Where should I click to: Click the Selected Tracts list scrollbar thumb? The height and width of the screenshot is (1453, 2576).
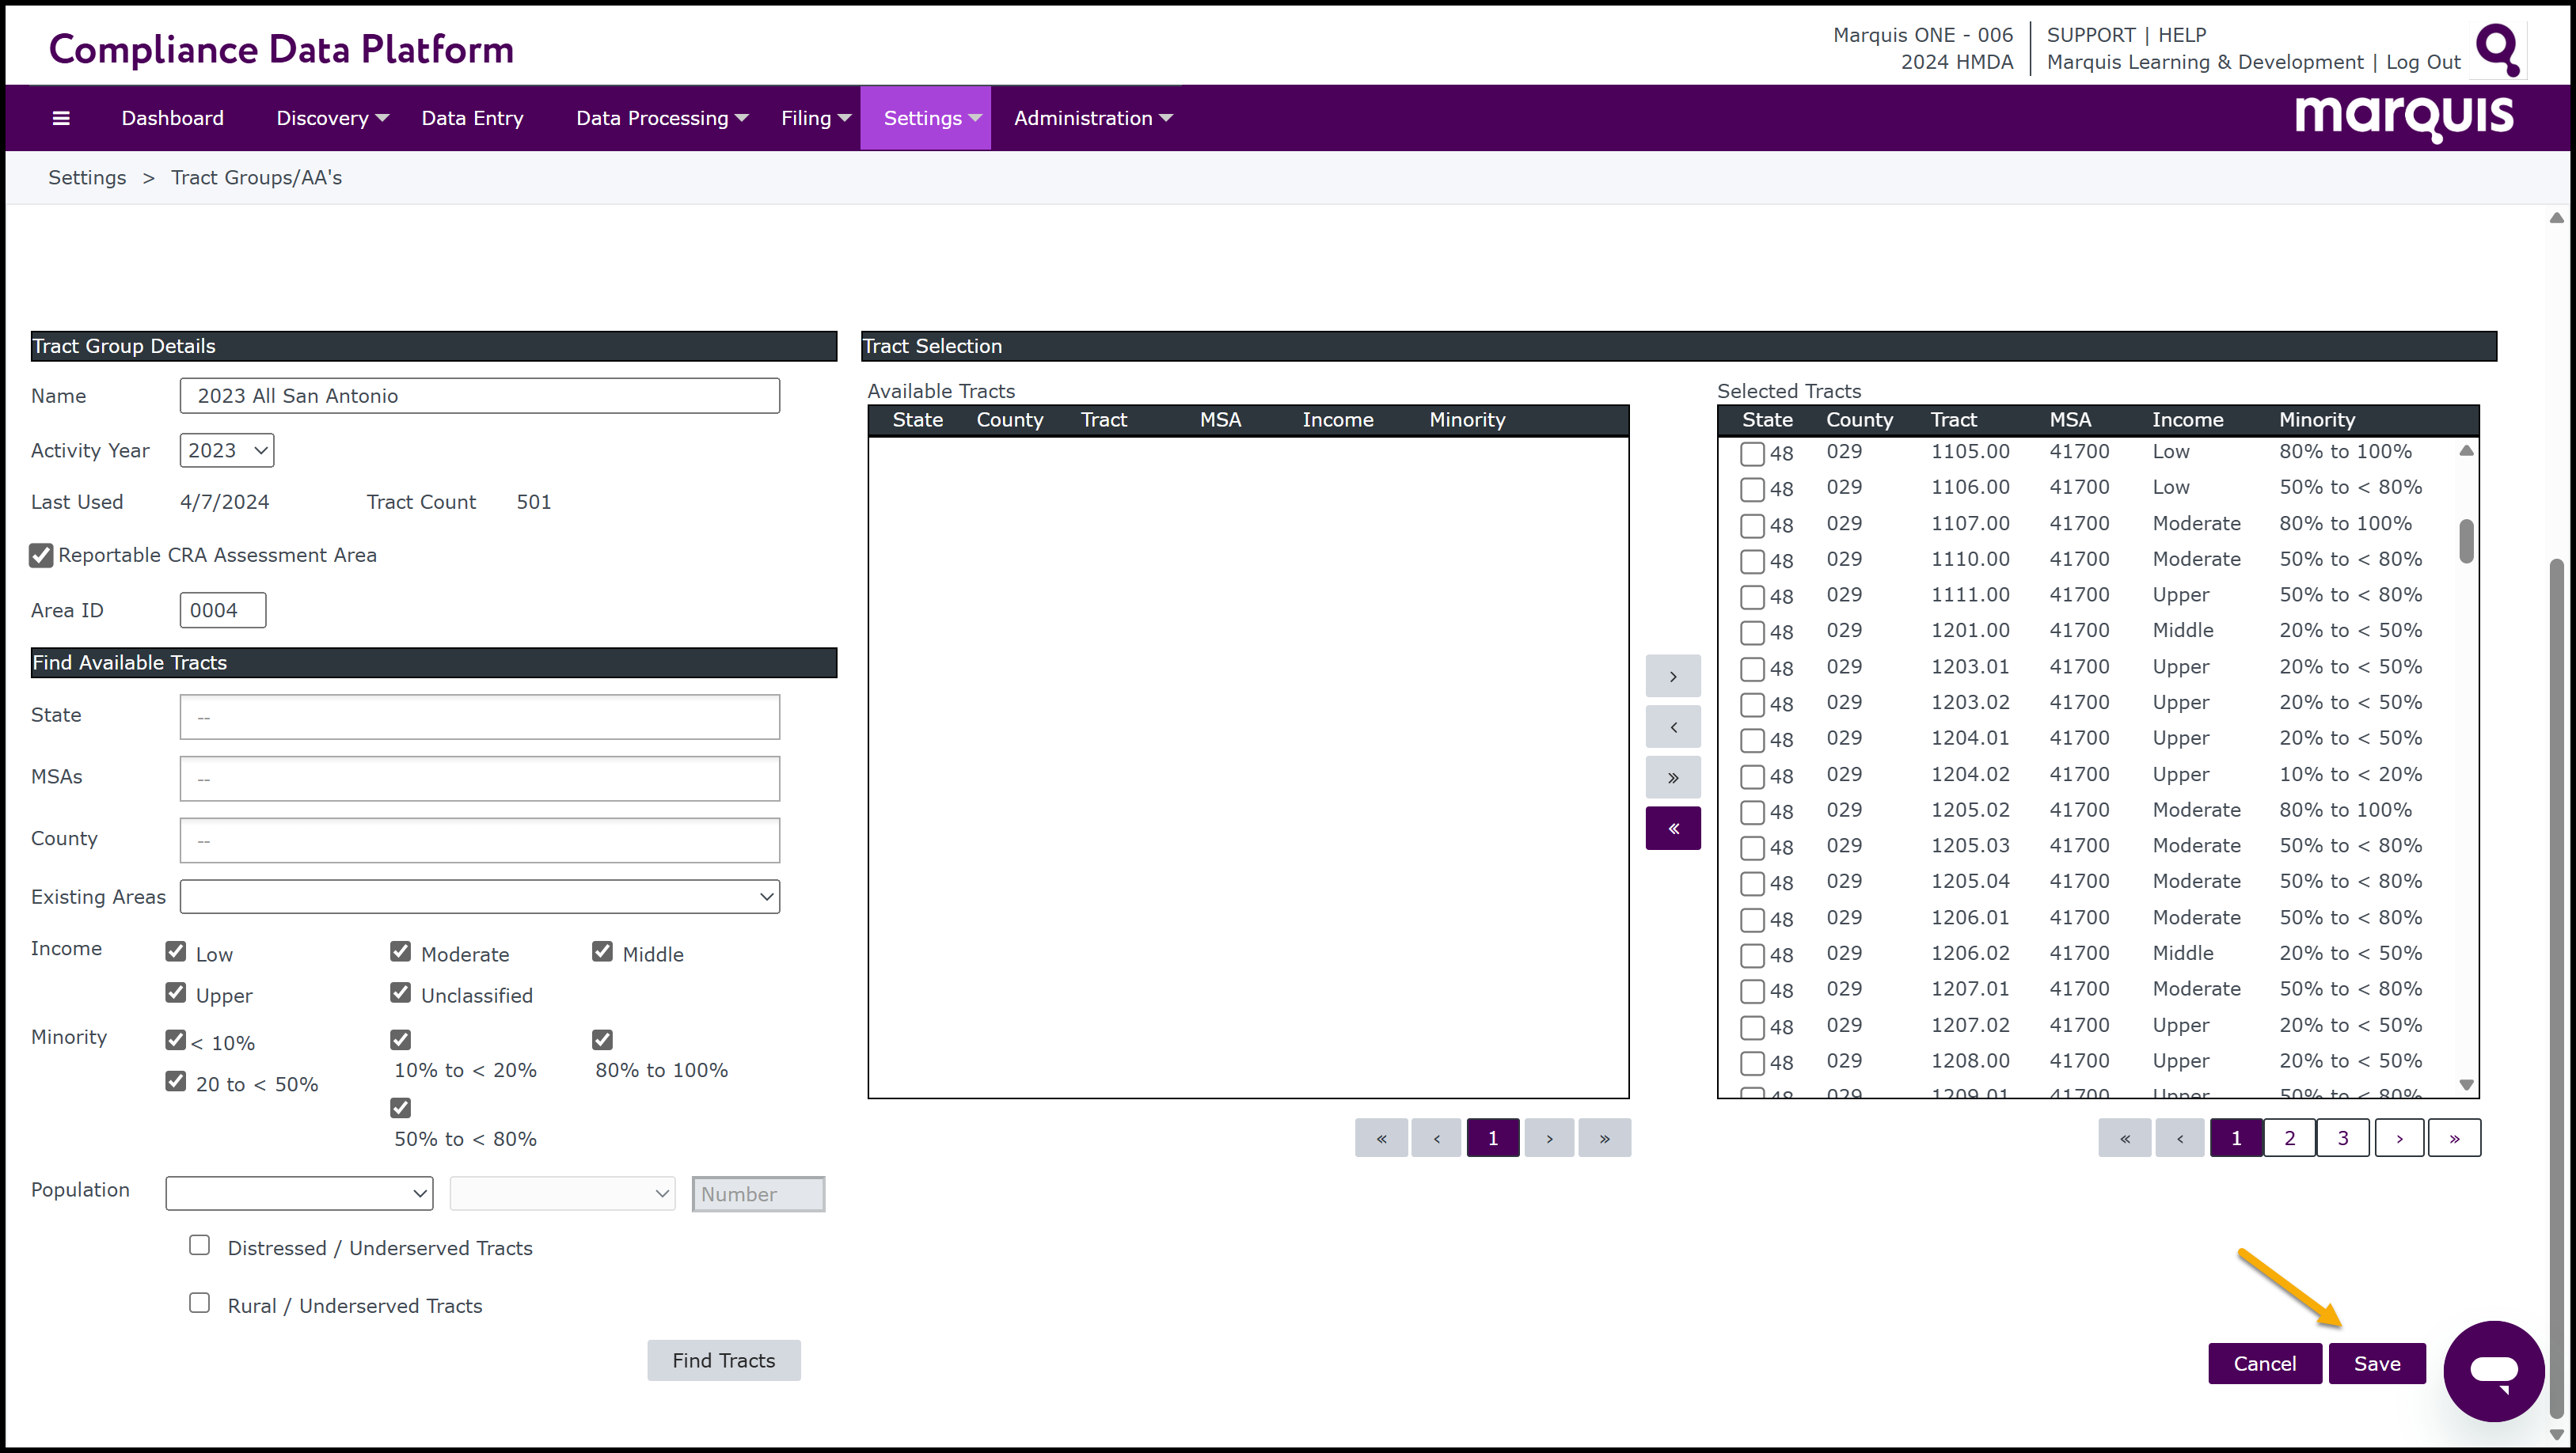point(2466,541)
